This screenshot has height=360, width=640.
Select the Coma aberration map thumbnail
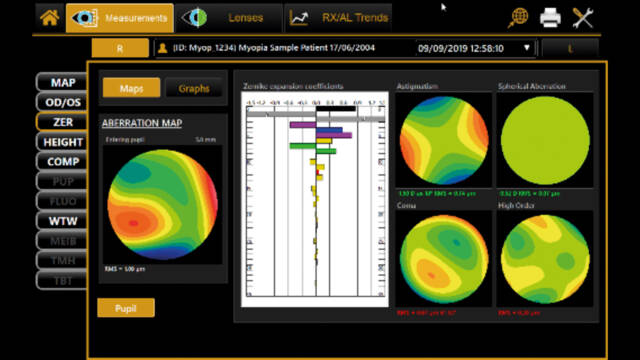click(x=444, y=259)
